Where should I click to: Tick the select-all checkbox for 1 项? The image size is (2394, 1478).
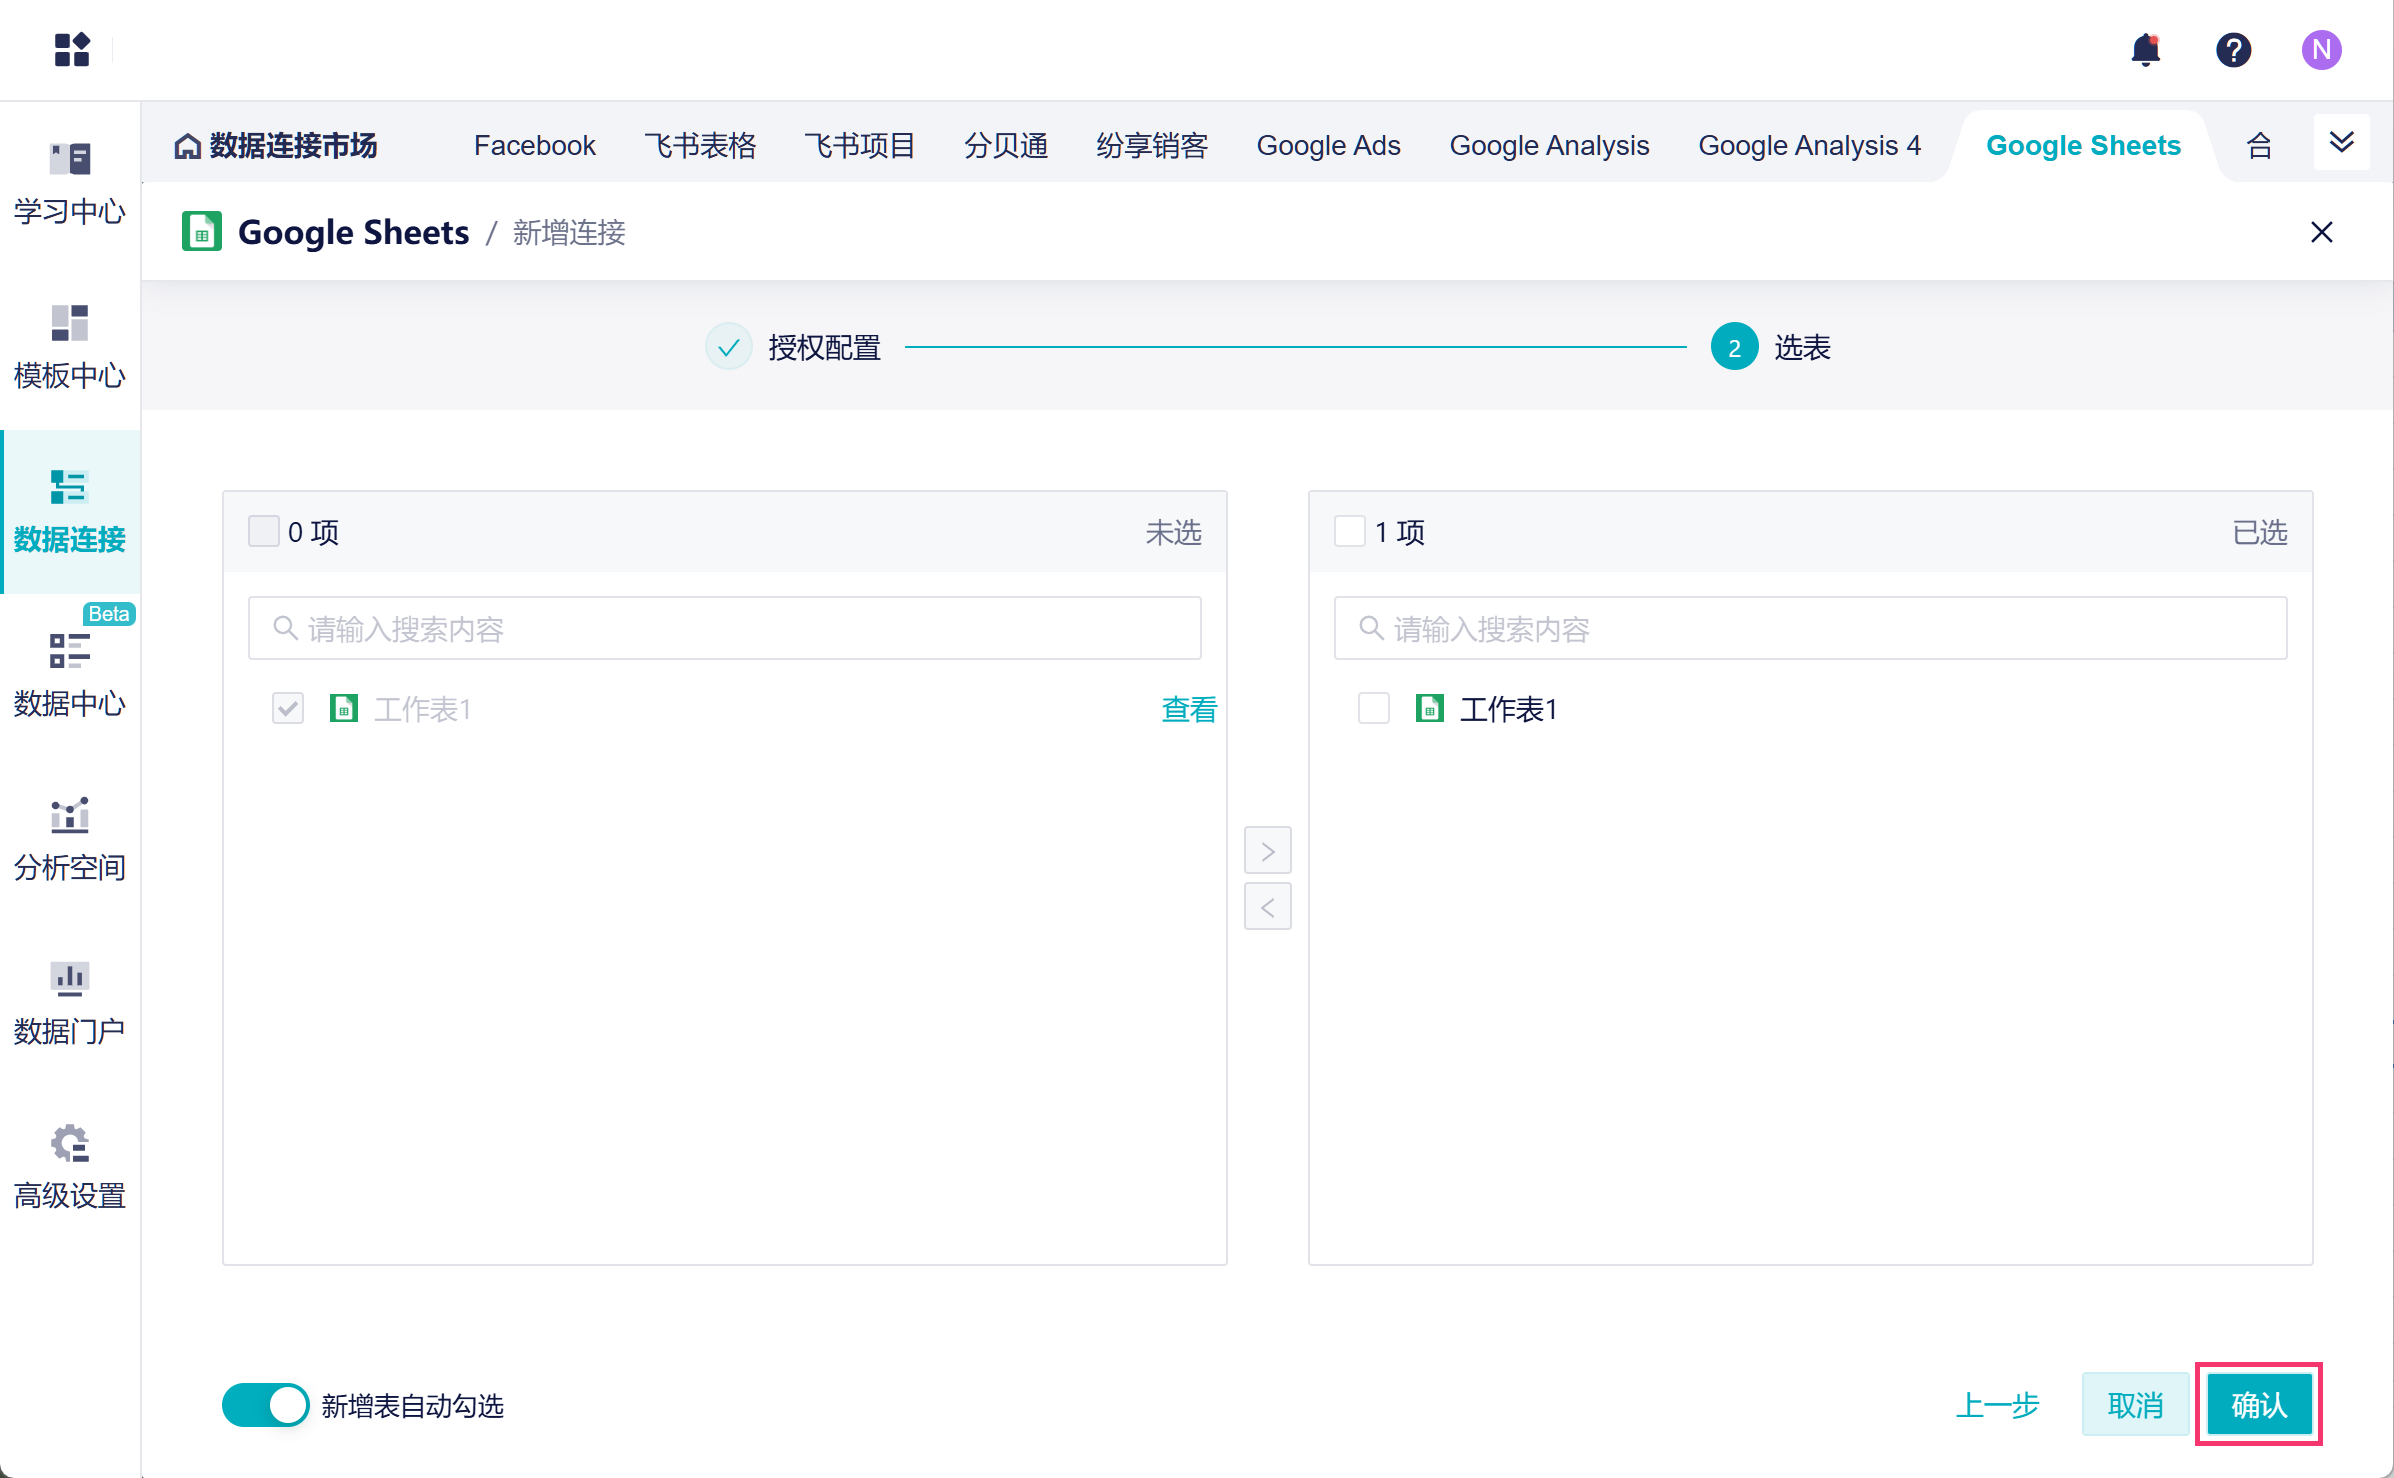tap(1350, 531)
